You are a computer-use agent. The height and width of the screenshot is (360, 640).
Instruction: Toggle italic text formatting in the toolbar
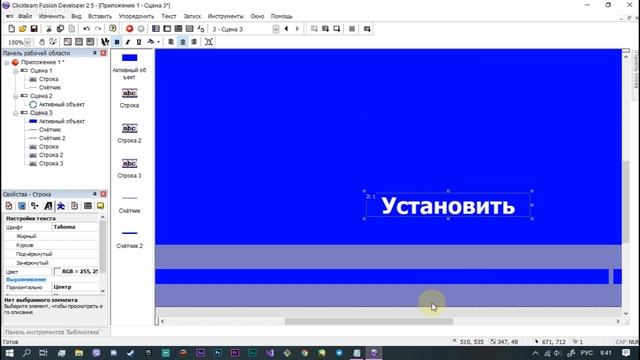128,42
